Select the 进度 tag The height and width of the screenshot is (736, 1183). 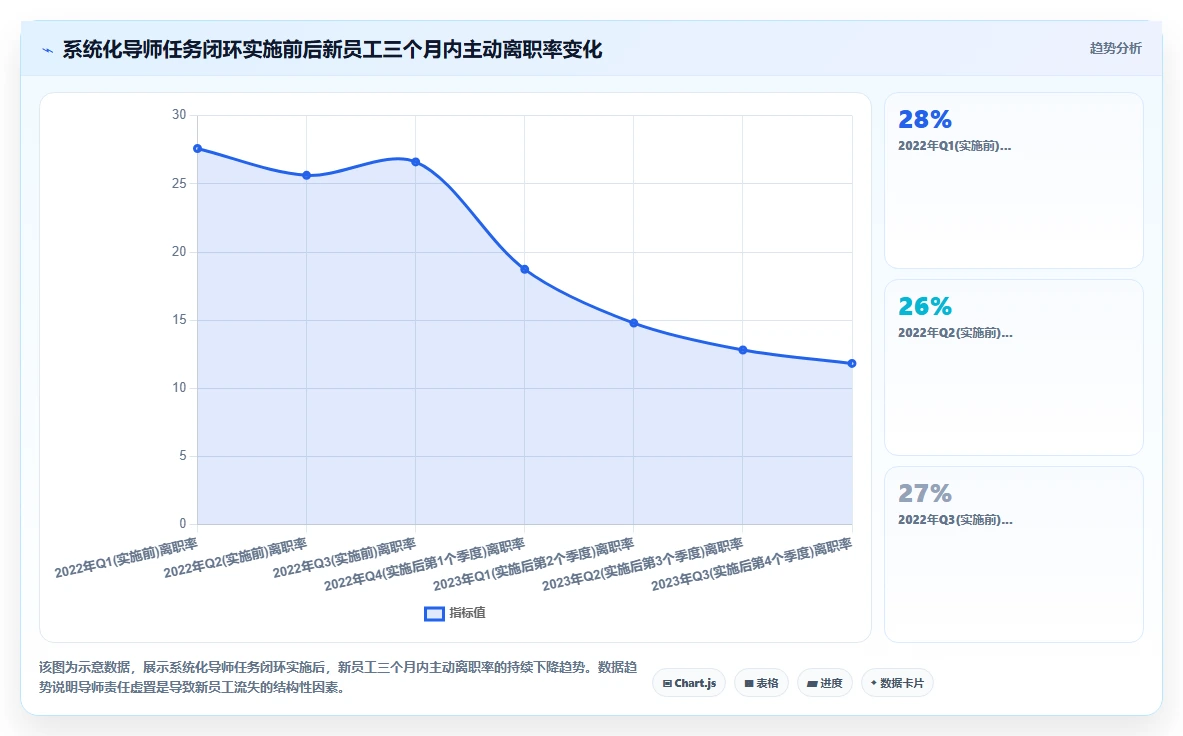(825, 683)
